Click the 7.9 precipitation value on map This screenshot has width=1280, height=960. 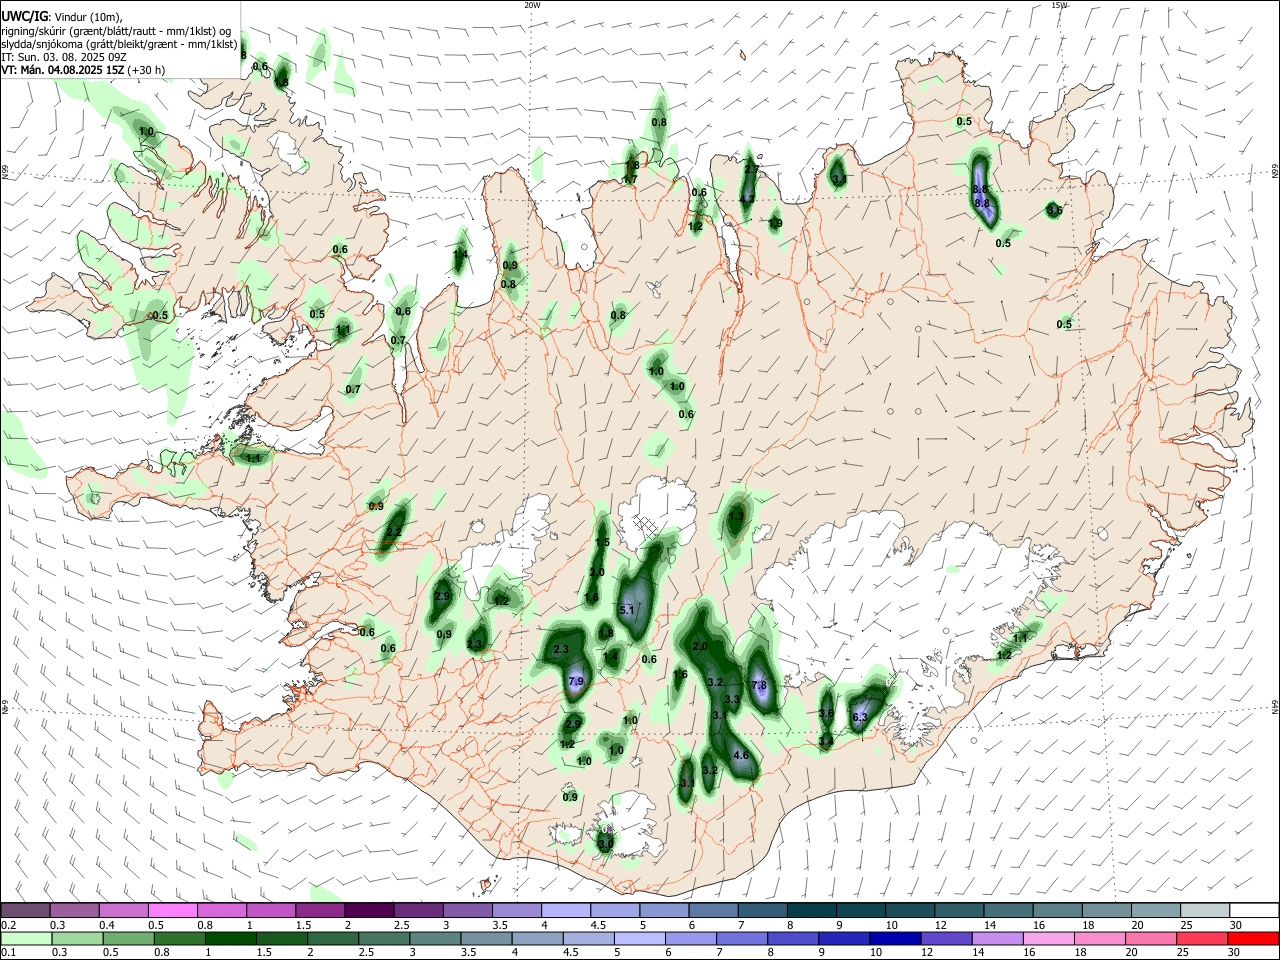tap(575, 682)
